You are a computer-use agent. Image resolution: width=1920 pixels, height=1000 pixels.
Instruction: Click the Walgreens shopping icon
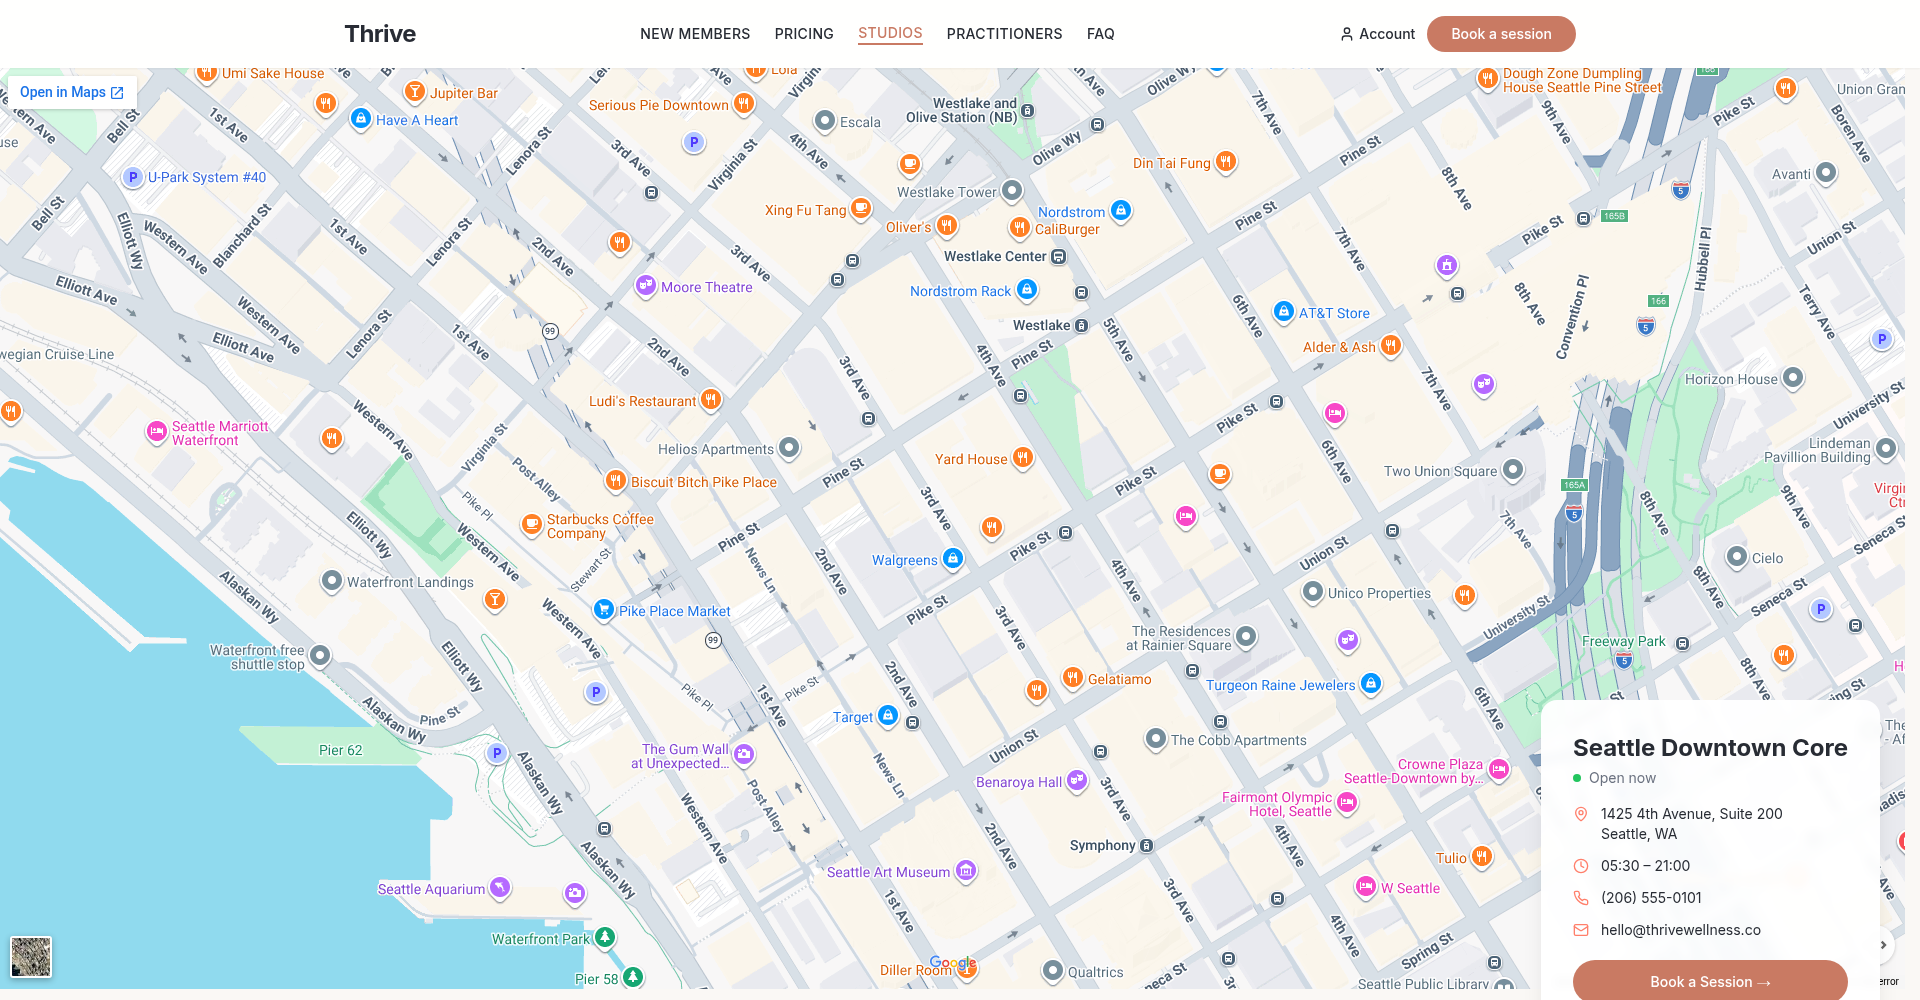(953, 558)
